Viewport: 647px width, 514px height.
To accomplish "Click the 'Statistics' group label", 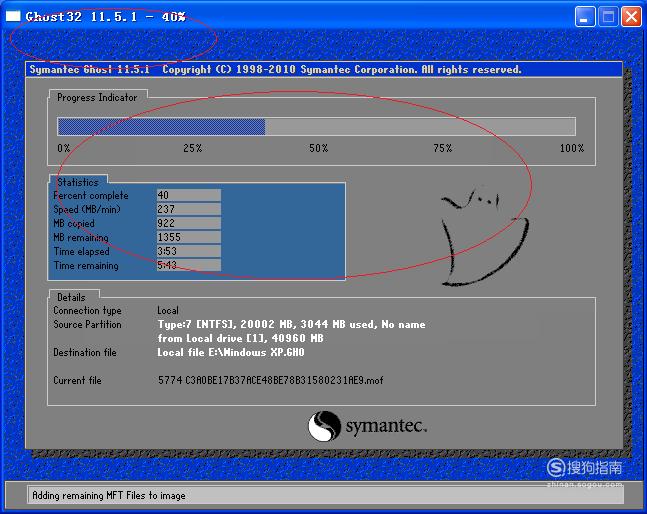I will [78, 182].
